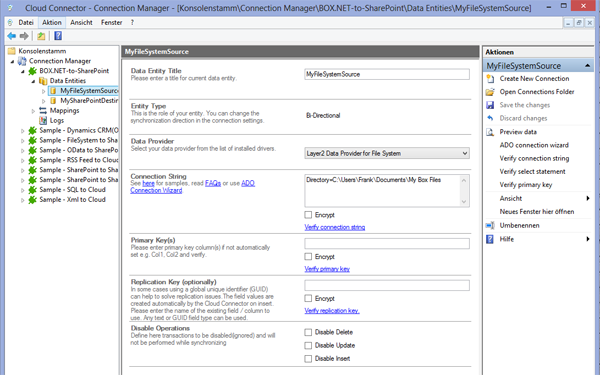
Task: Expand the Ansicht submenu arrow
Action: click(588, 198)
